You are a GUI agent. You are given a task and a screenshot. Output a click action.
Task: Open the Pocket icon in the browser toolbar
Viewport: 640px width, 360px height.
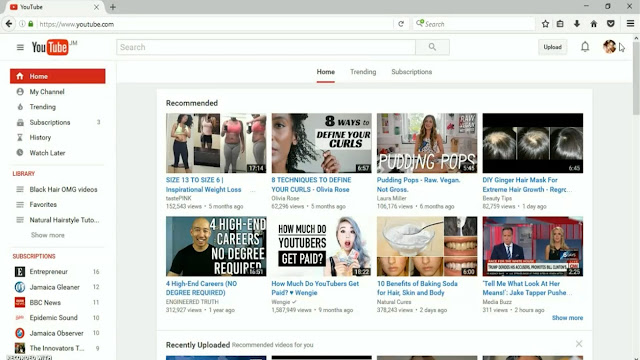pos(611,24)
